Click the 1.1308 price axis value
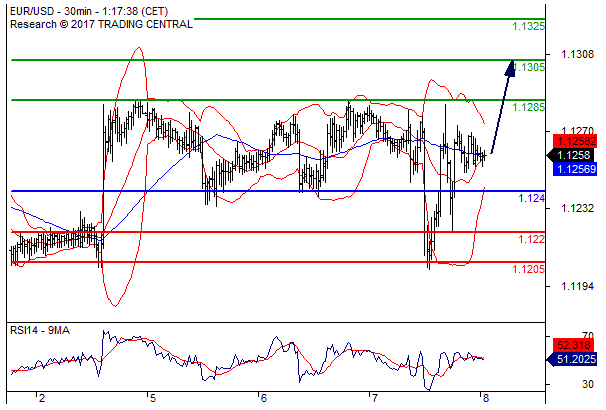 [577, 54]
